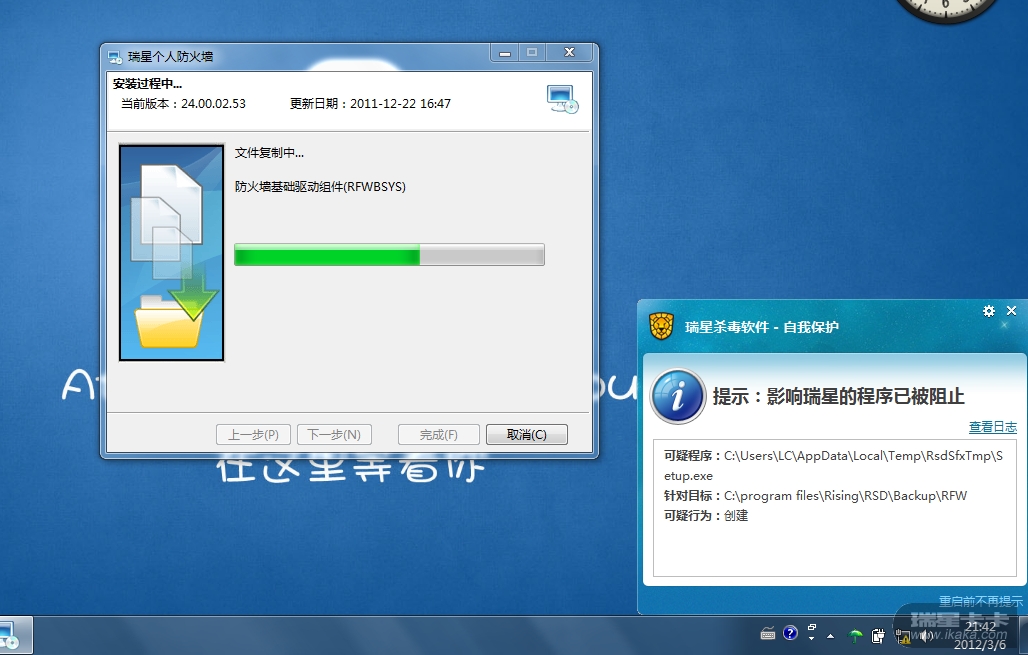The image size is (1028, 655).
Task: Minimize the 瑞星个人防火墙 installer window
Action: point(505,53)
